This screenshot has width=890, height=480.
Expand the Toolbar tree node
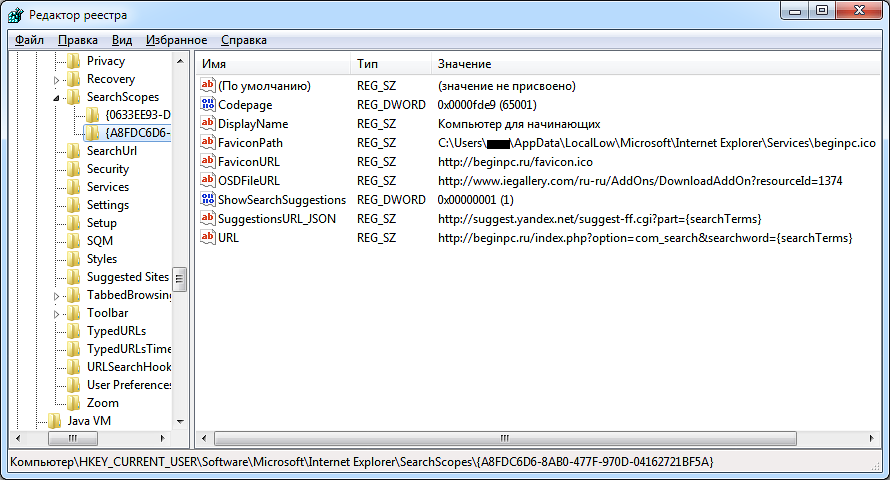click(56, 314)
